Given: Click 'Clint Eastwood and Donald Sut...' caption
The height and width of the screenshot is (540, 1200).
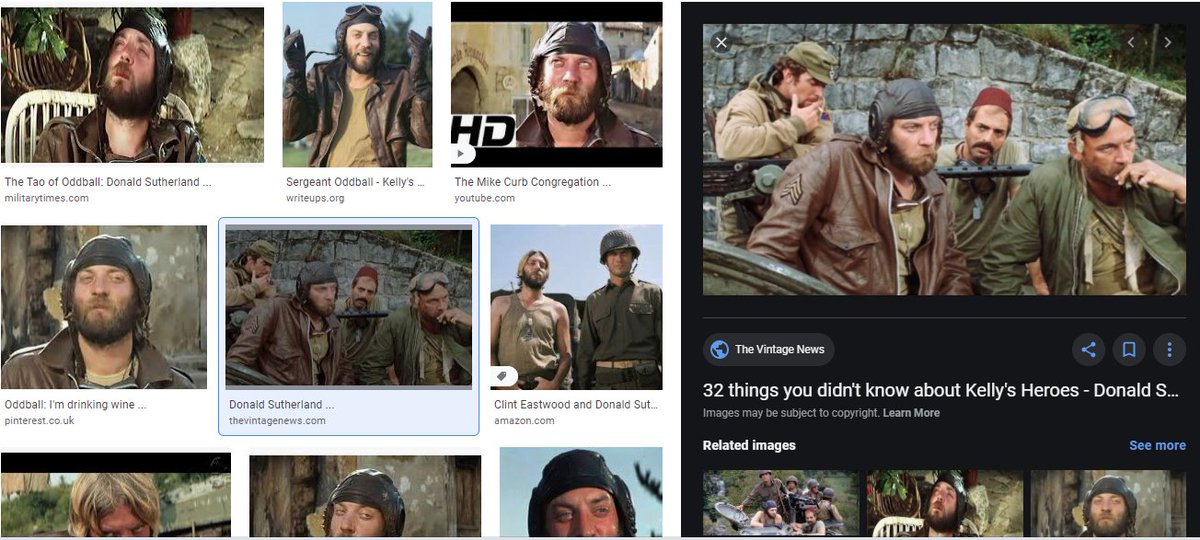Looking at the screenshot, I should (x=576, y=405).
